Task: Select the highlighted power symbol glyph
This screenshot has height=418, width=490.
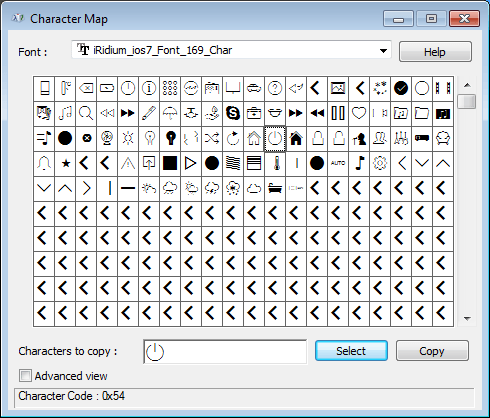Action: (x=275, y=138)
